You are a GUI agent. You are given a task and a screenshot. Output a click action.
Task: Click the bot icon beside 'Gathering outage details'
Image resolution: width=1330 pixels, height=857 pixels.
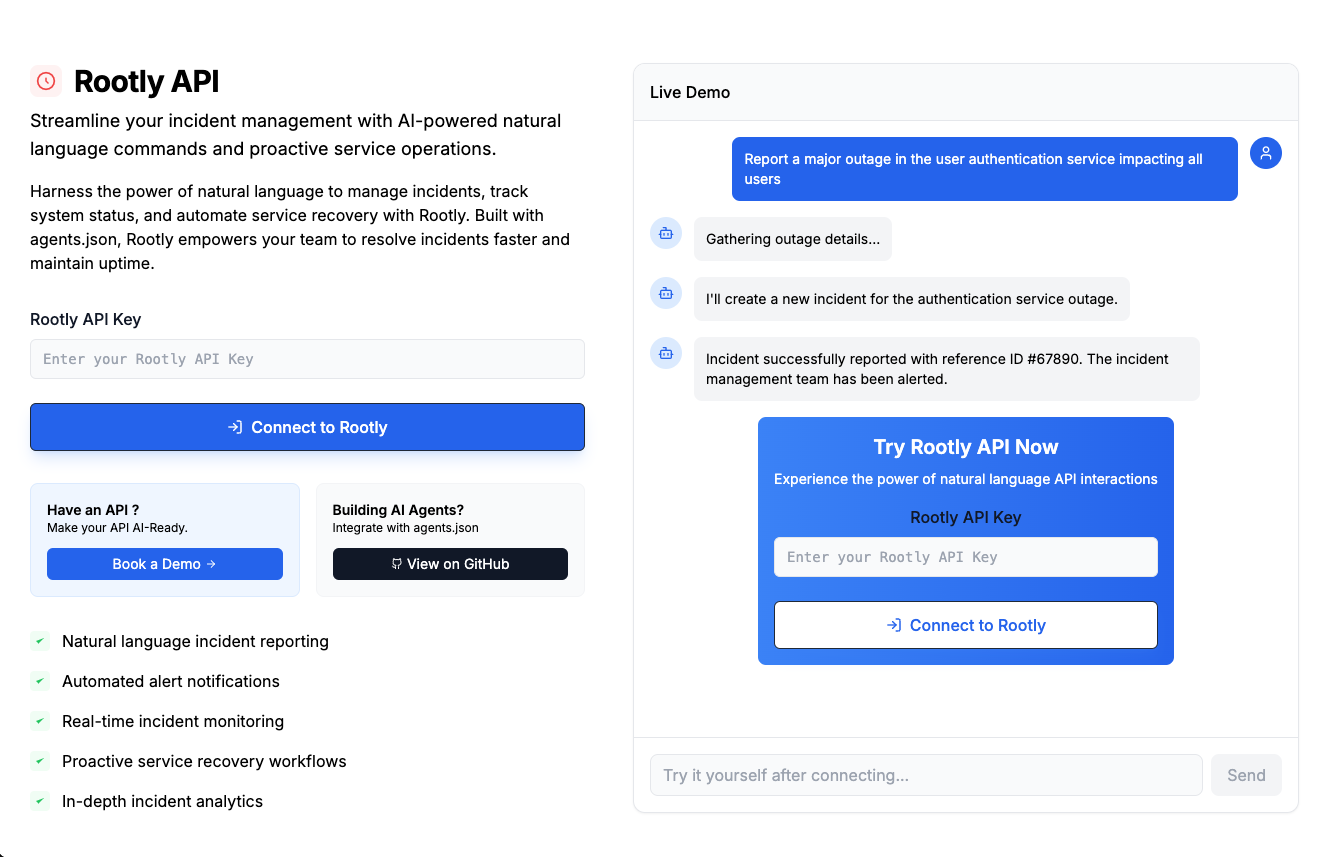[666, 233]
